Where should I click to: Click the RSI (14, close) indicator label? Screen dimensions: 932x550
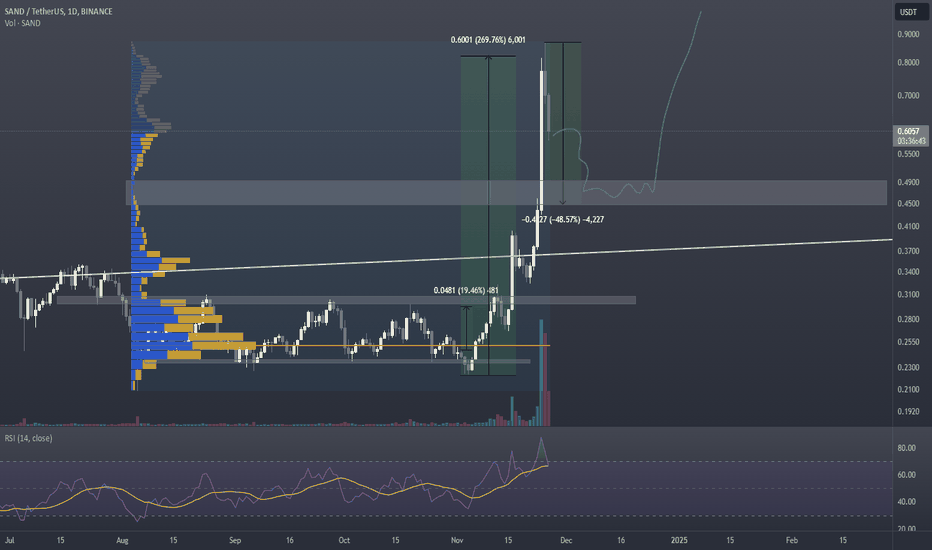29,438
